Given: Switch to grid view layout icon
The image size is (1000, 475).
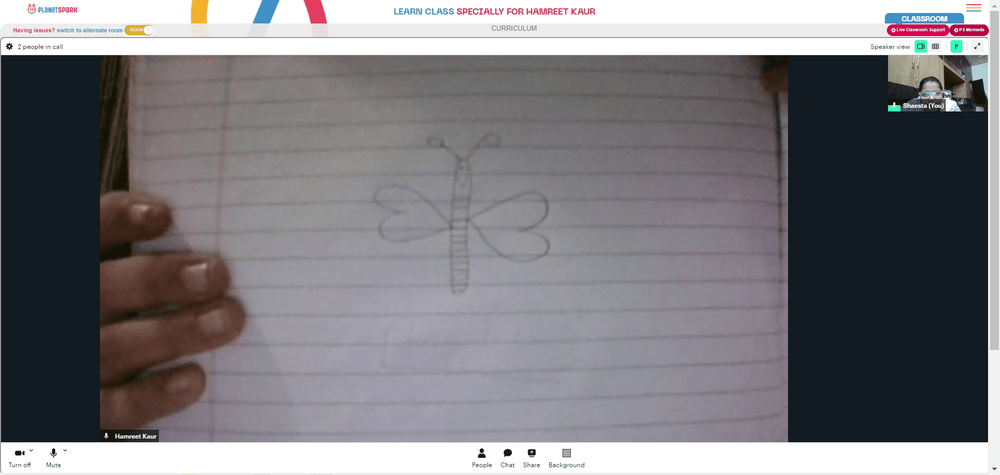Looking at the screenshot, I should pyautogui.click(x=936, y=47).
